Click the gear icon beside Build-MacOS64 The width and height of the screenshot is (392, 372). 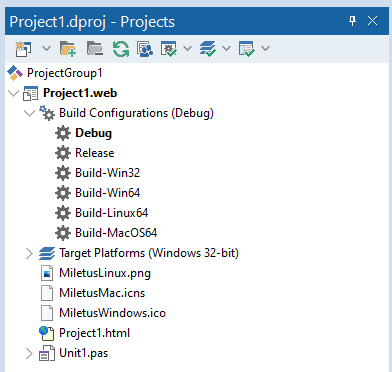pos(63,233)
